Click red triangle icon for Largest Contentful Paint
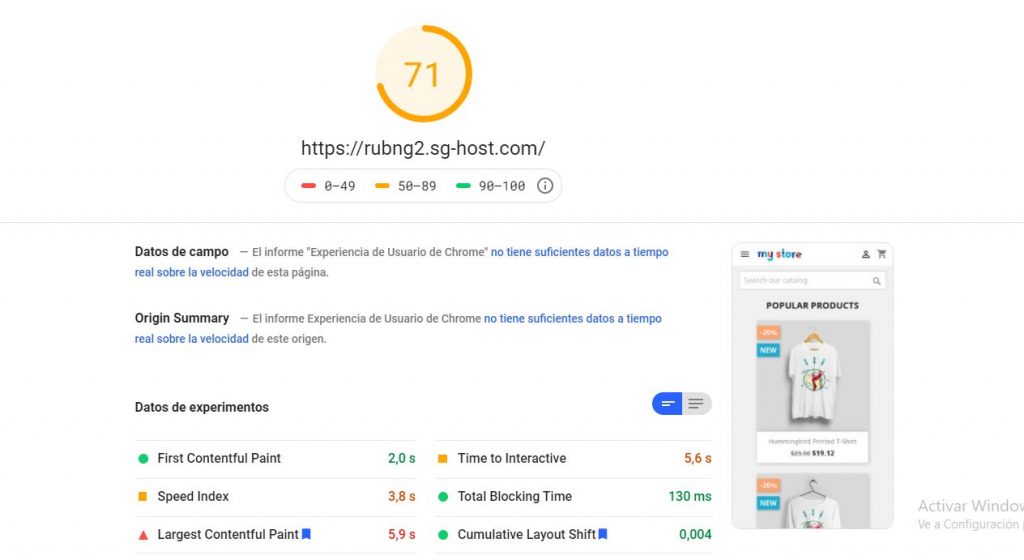 [143, 535]
